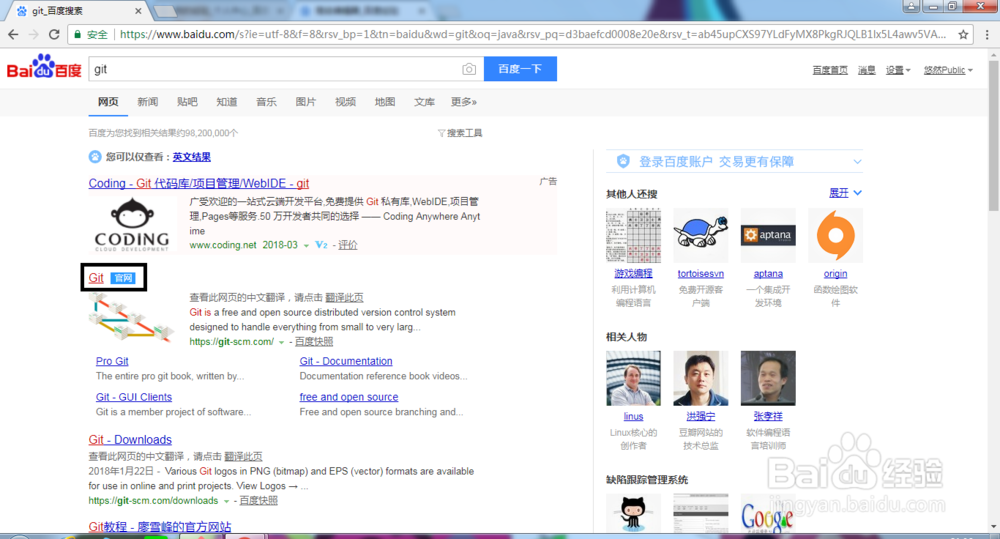Switch to the 音乐 tab
The image size is (1000, 539).
266,102
